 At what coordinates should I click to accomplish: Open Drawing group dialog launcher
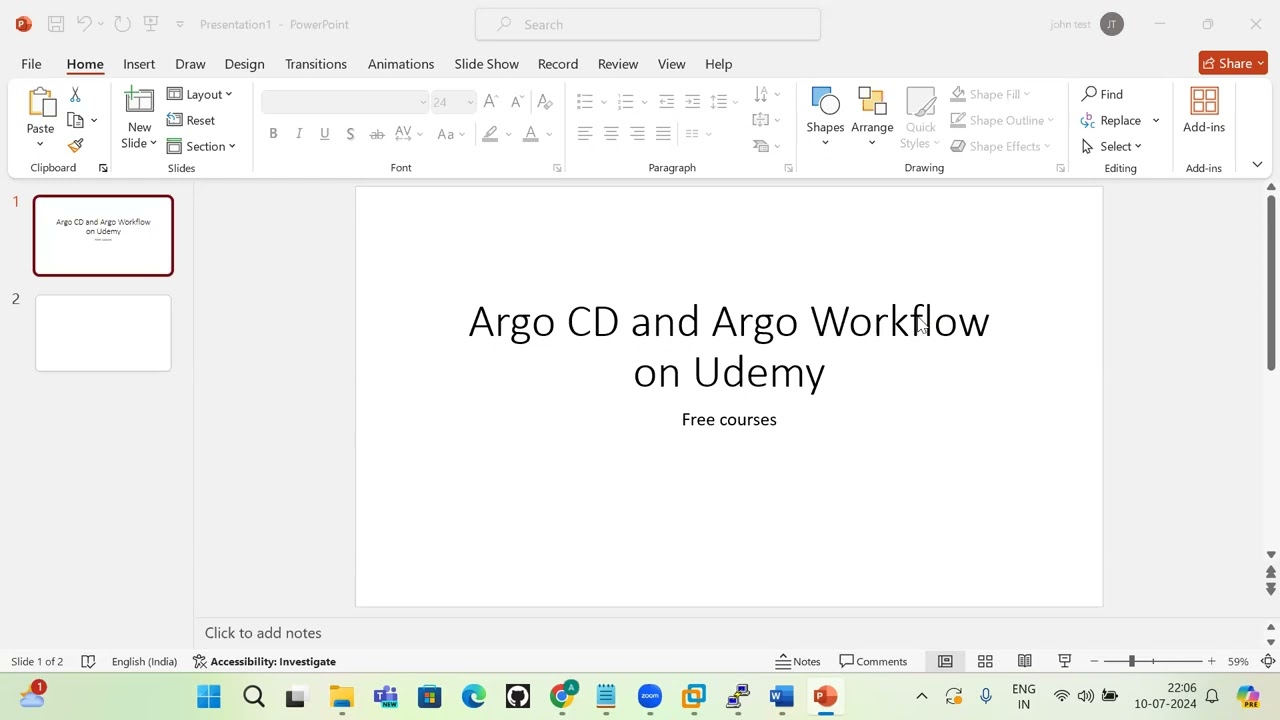click(x=1060, y=168)
